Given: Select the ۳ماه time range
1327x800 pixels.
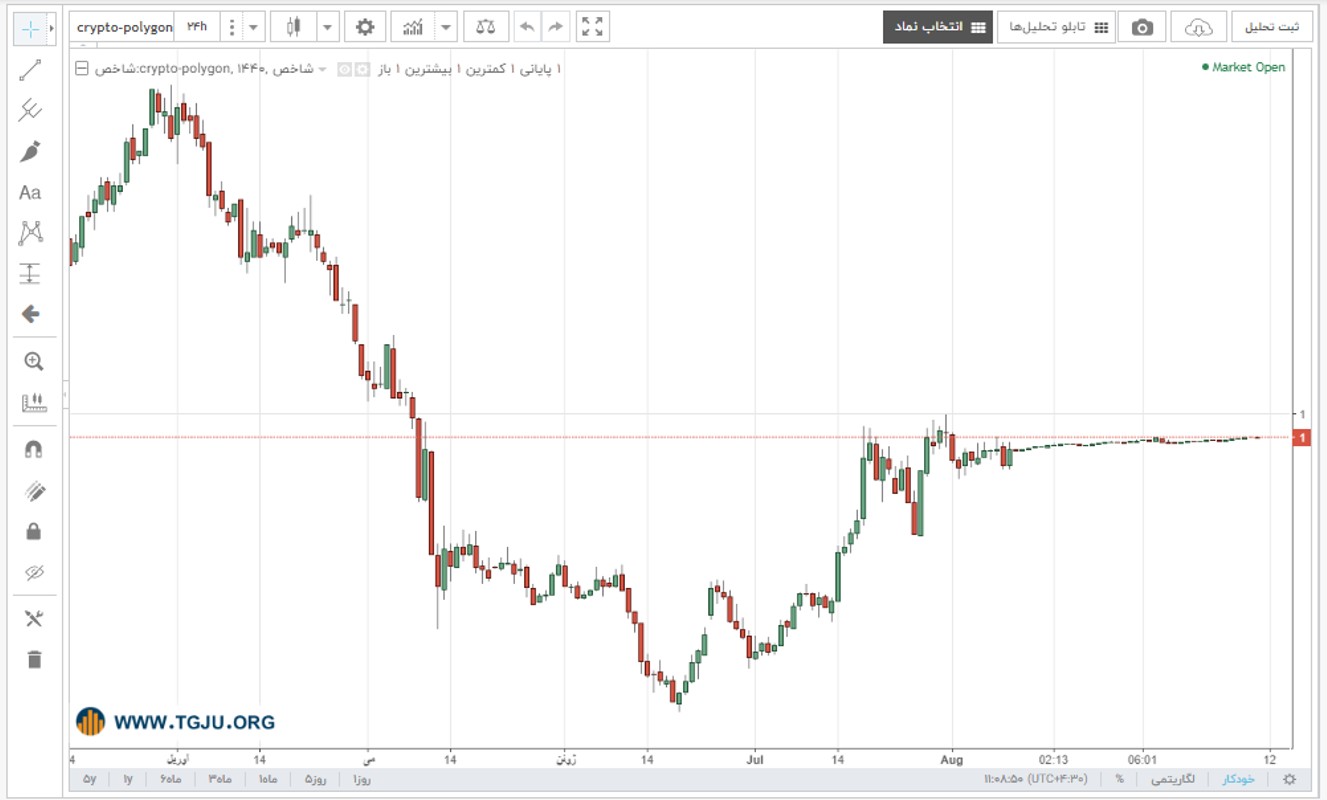Looking at the screenshot, I should [x=220, y=779].
